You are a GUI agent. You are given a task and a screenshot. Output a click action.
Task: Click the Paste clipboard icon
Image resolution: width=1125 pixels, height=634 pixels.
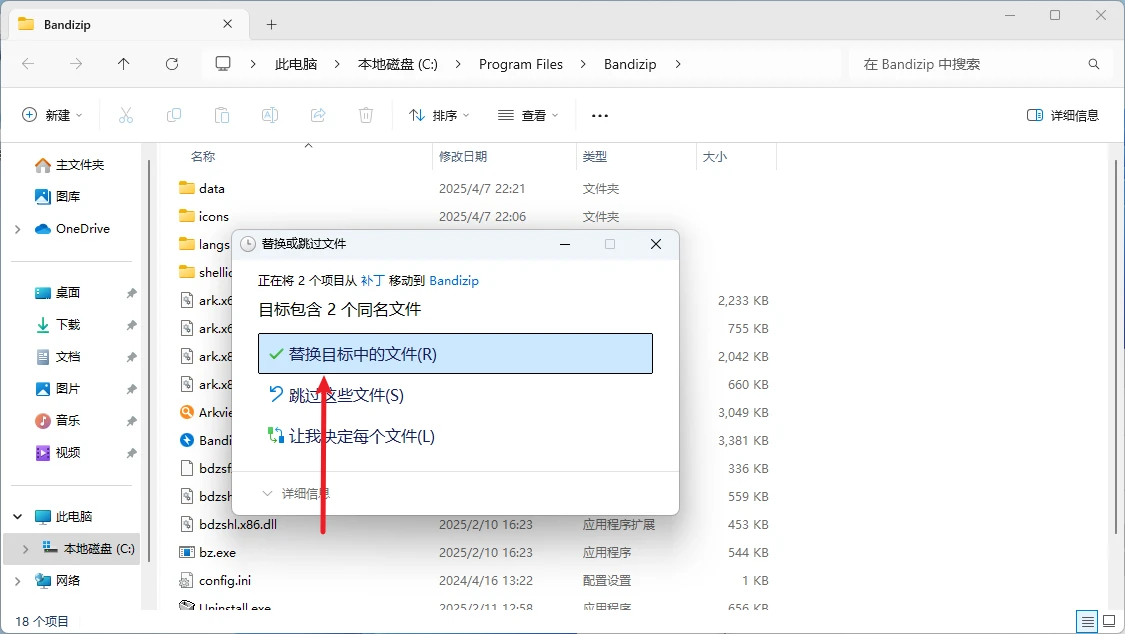222,115
